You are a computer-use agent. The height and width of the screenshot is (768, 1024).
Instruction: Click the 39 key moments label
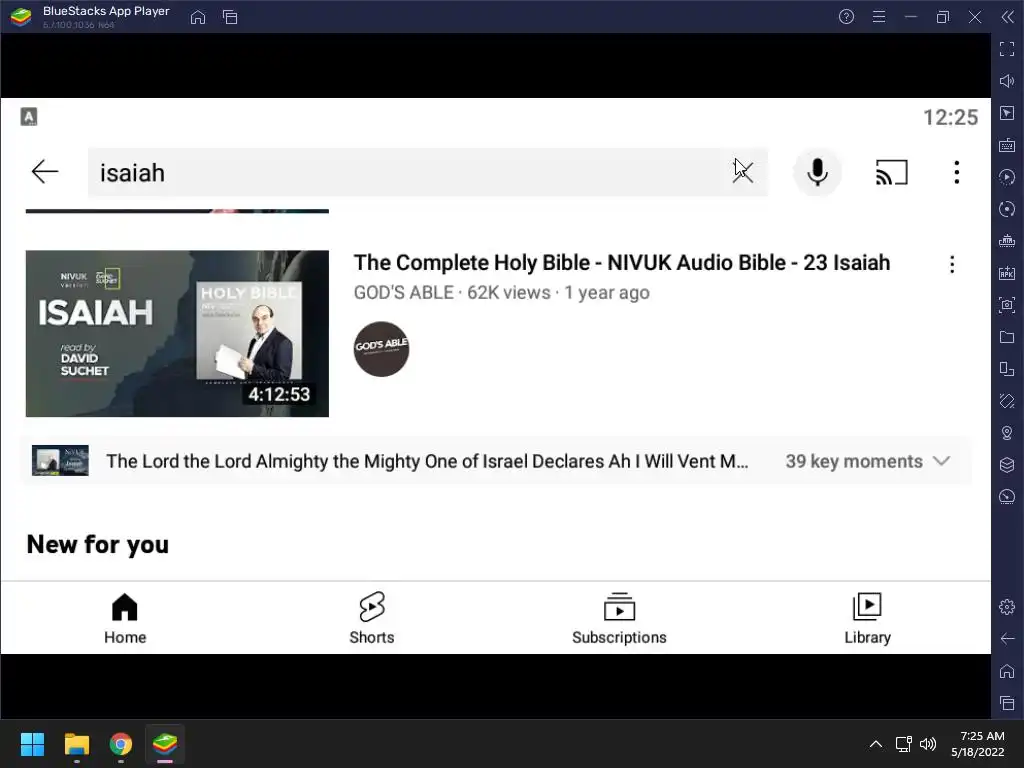[854, 461]
